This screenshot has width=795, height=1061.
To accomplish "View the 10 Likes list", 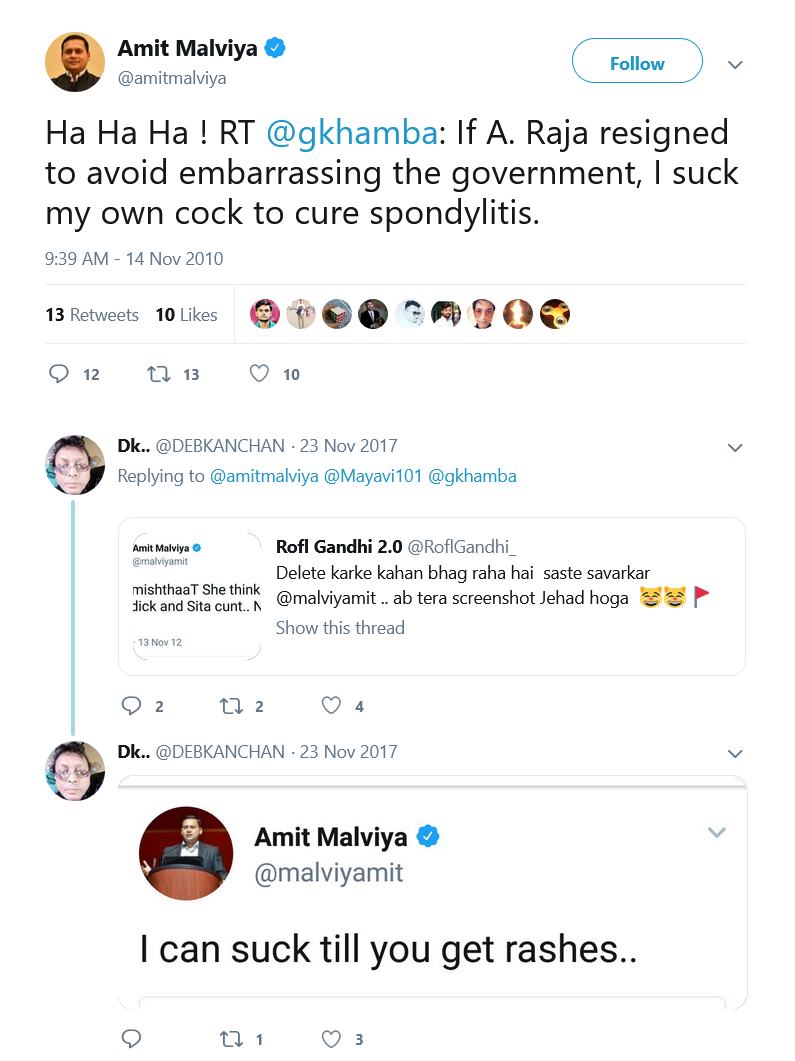I will (x=187, y=315).
